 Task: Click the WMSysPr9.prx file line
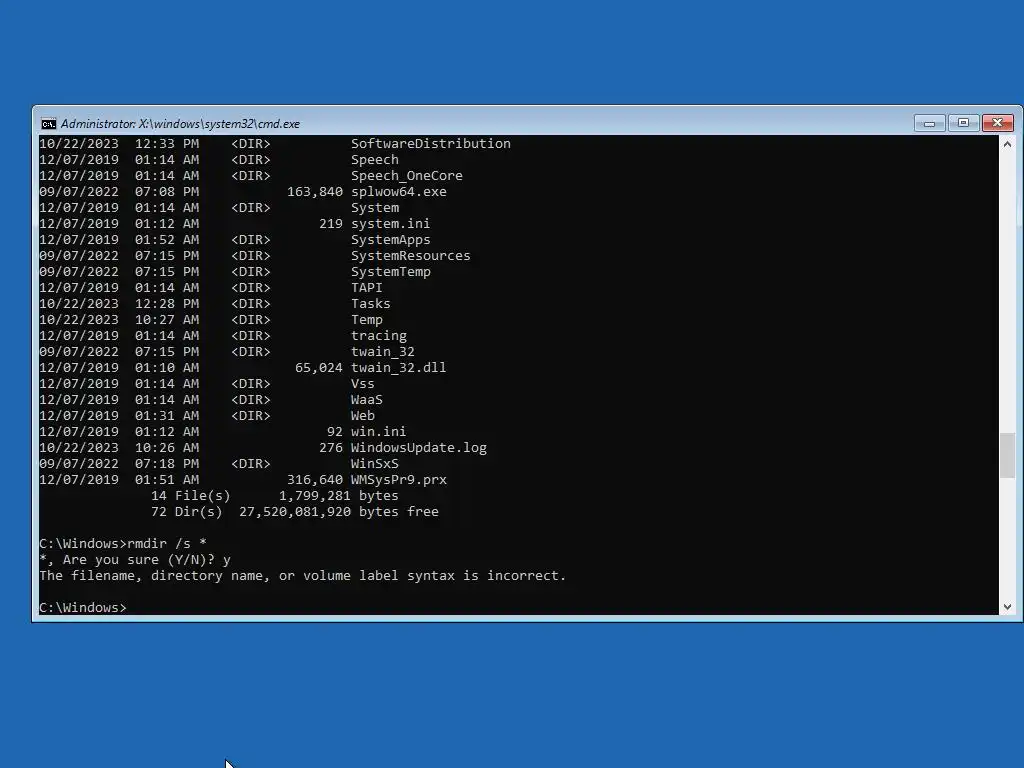click(x=243, y=480)
